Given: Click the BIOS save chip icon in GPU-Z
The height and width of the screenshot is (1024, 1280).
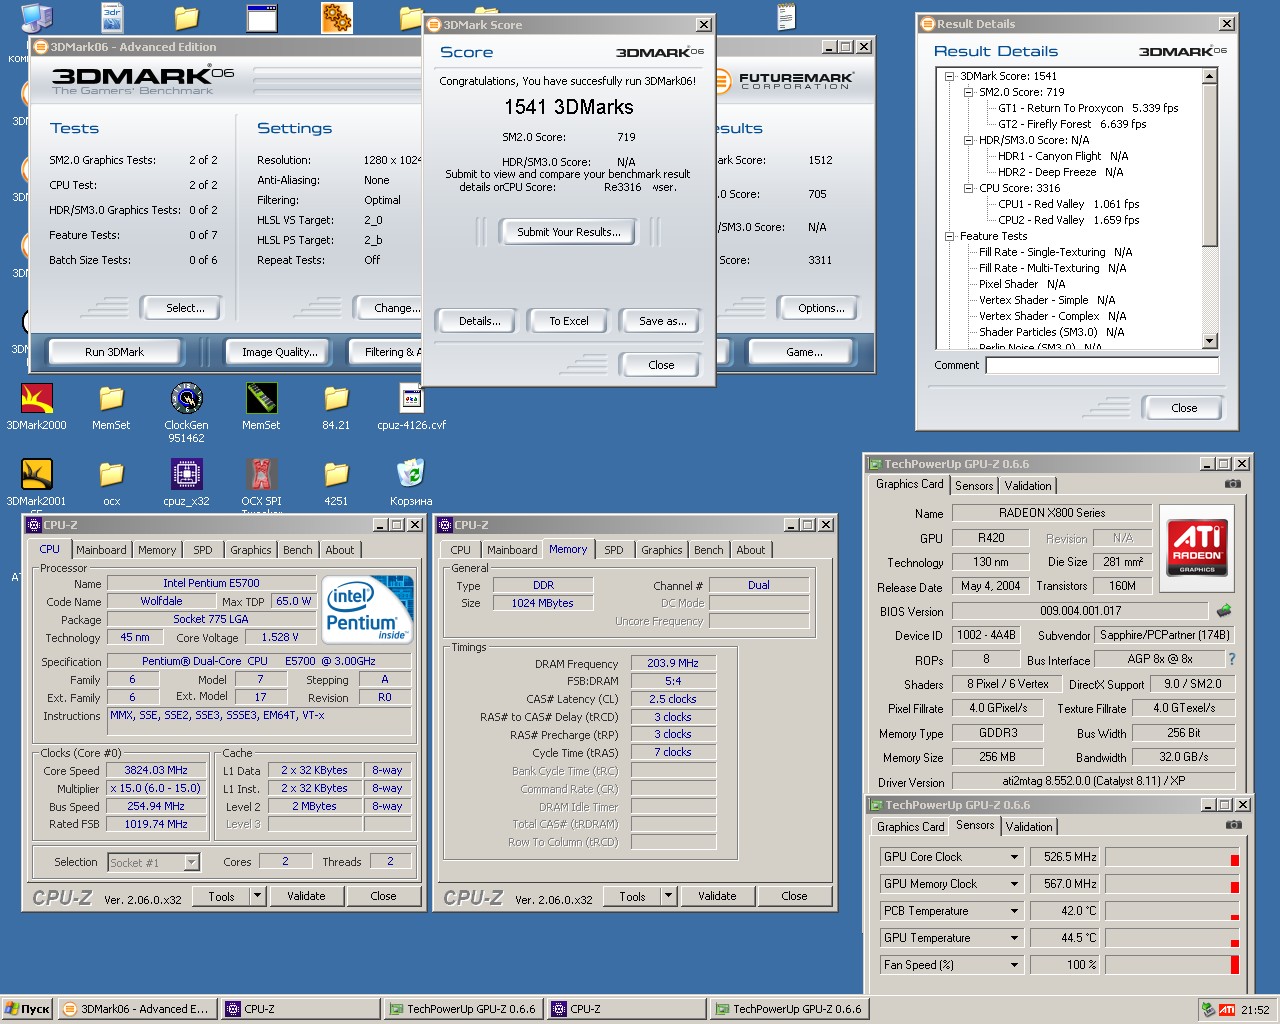Looking at the screenshot, I should (x=1223, y=610).
